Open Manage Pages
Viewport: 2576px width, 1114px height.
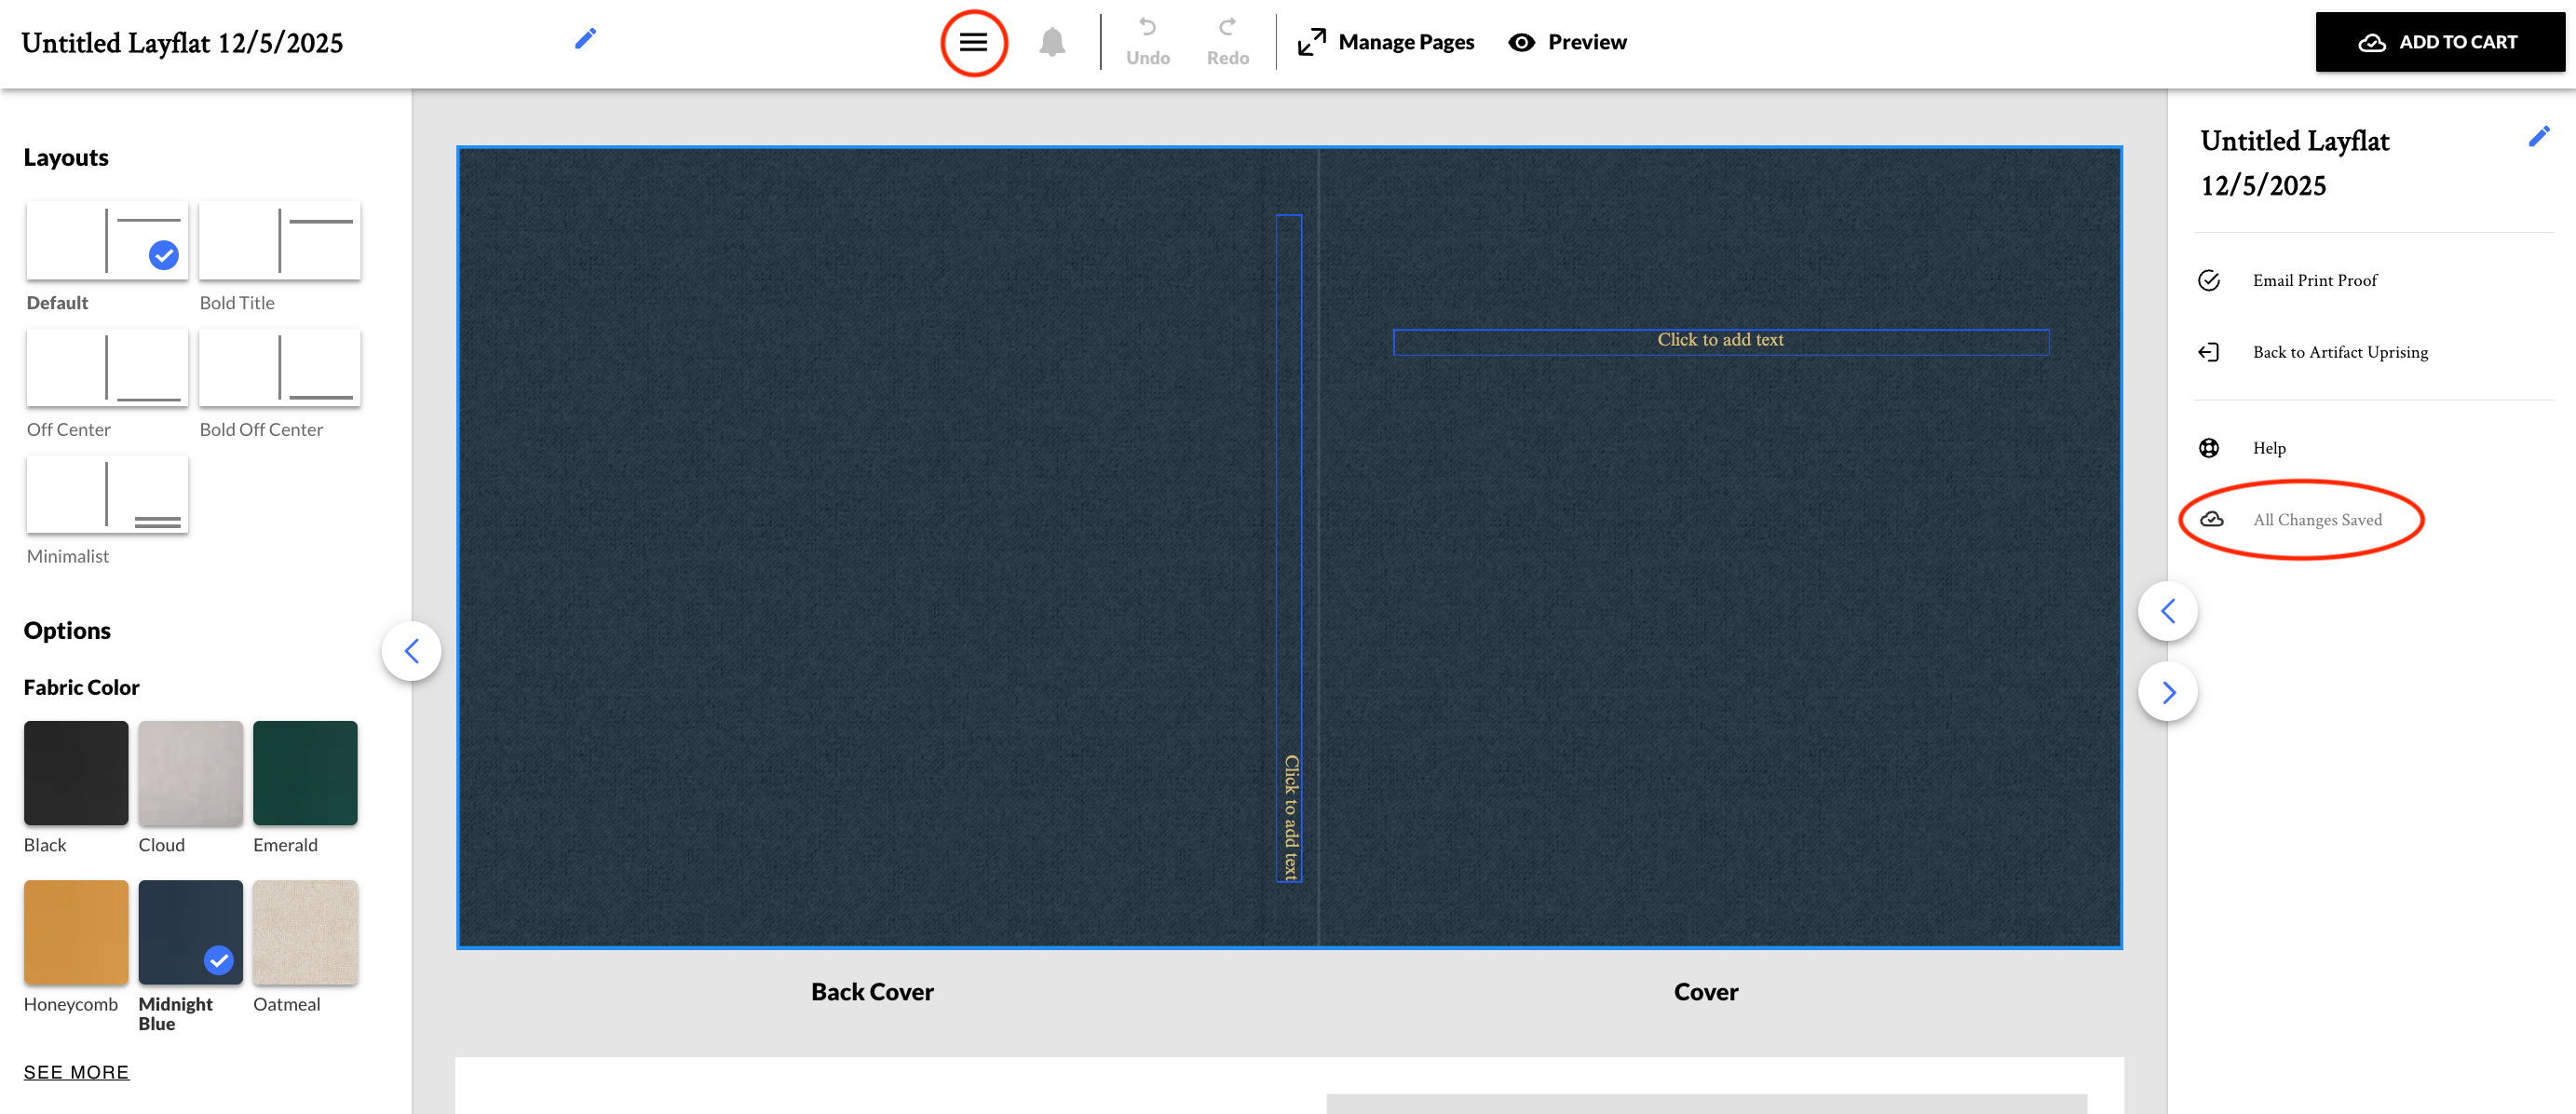coord(1385,42)
